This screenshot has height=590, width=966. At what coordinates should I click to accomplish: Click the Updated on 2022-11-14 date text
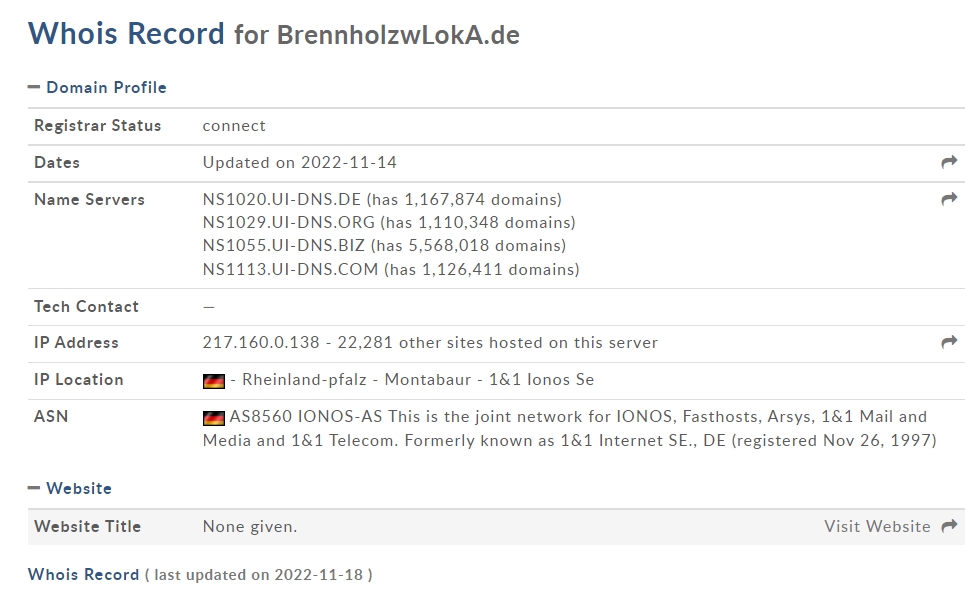click(x=299, y=163)
